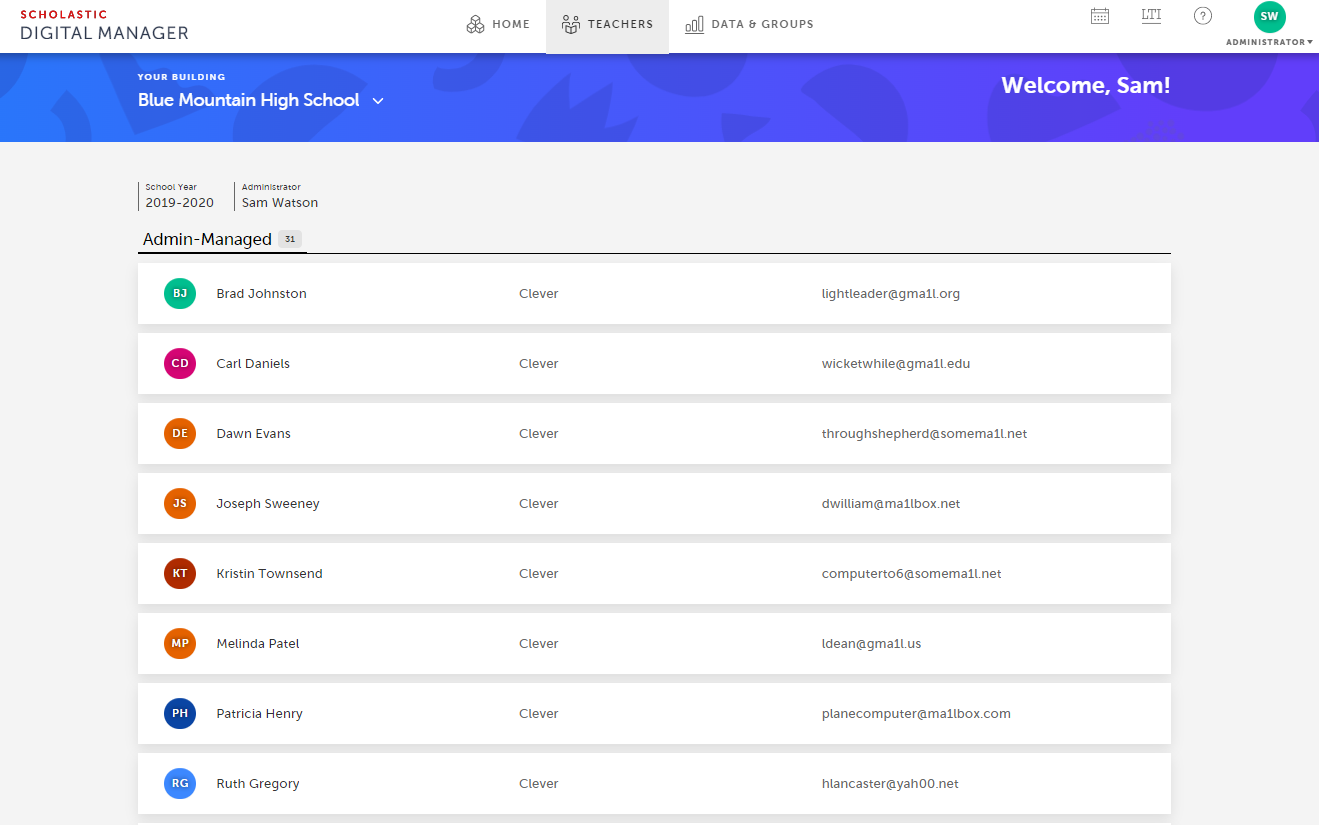
Task: Select the Admin-Managed tab
Action: point(222,239)
